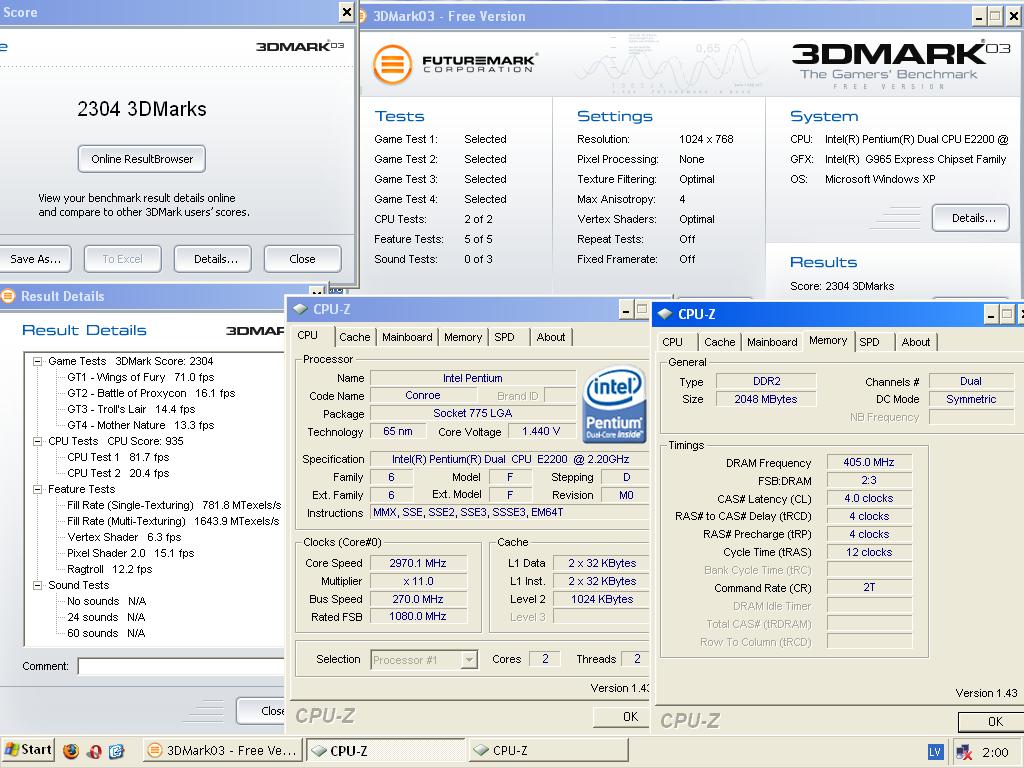The image size is (1024, 768).
Task: Click Close button in Score window
Action: click(302, 259)
